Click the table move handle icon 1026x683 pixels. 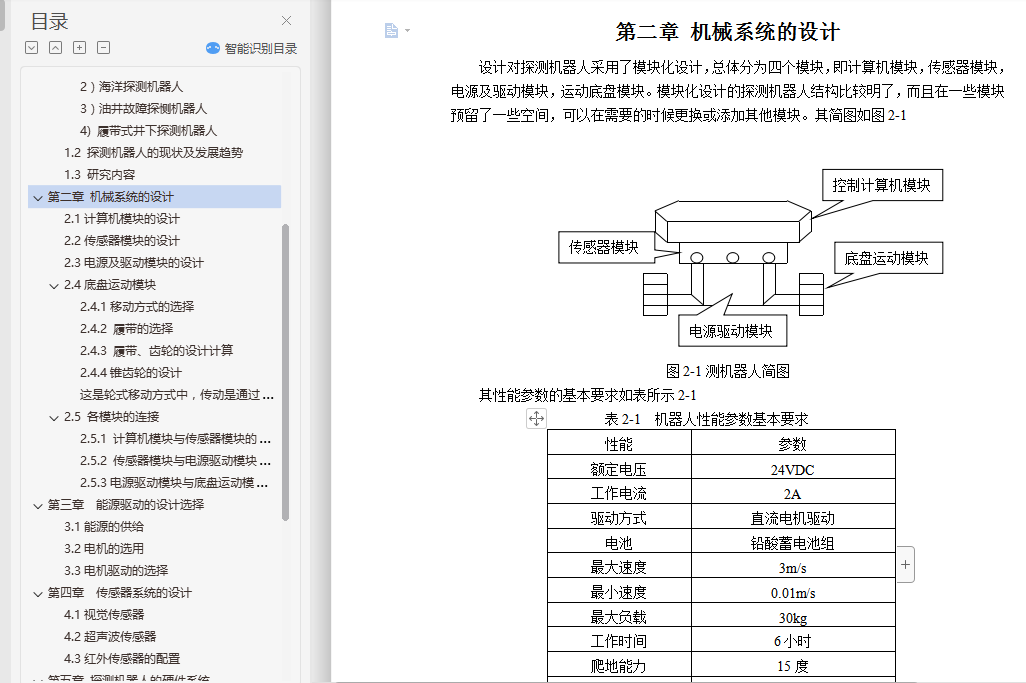point(536,419)
